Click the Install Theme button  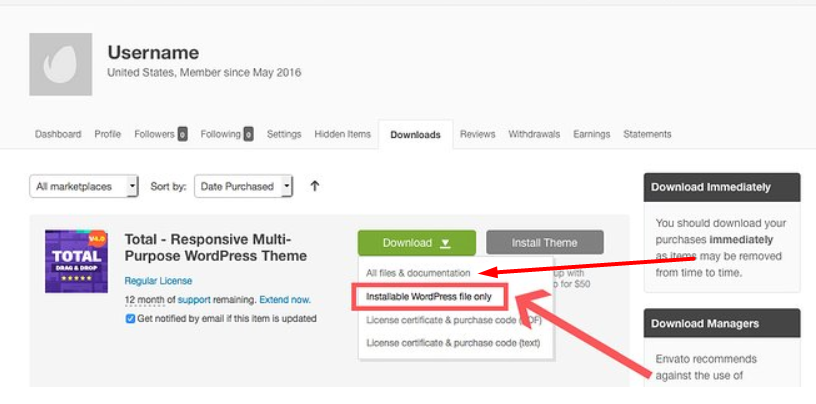tap(545, 243)
